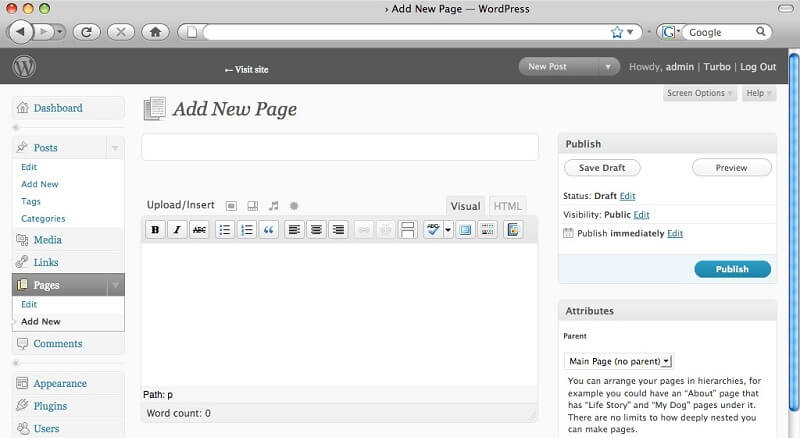The image size is (800, 438).
Task: Insert an unordered bullet list
Action: pos(224,230)
